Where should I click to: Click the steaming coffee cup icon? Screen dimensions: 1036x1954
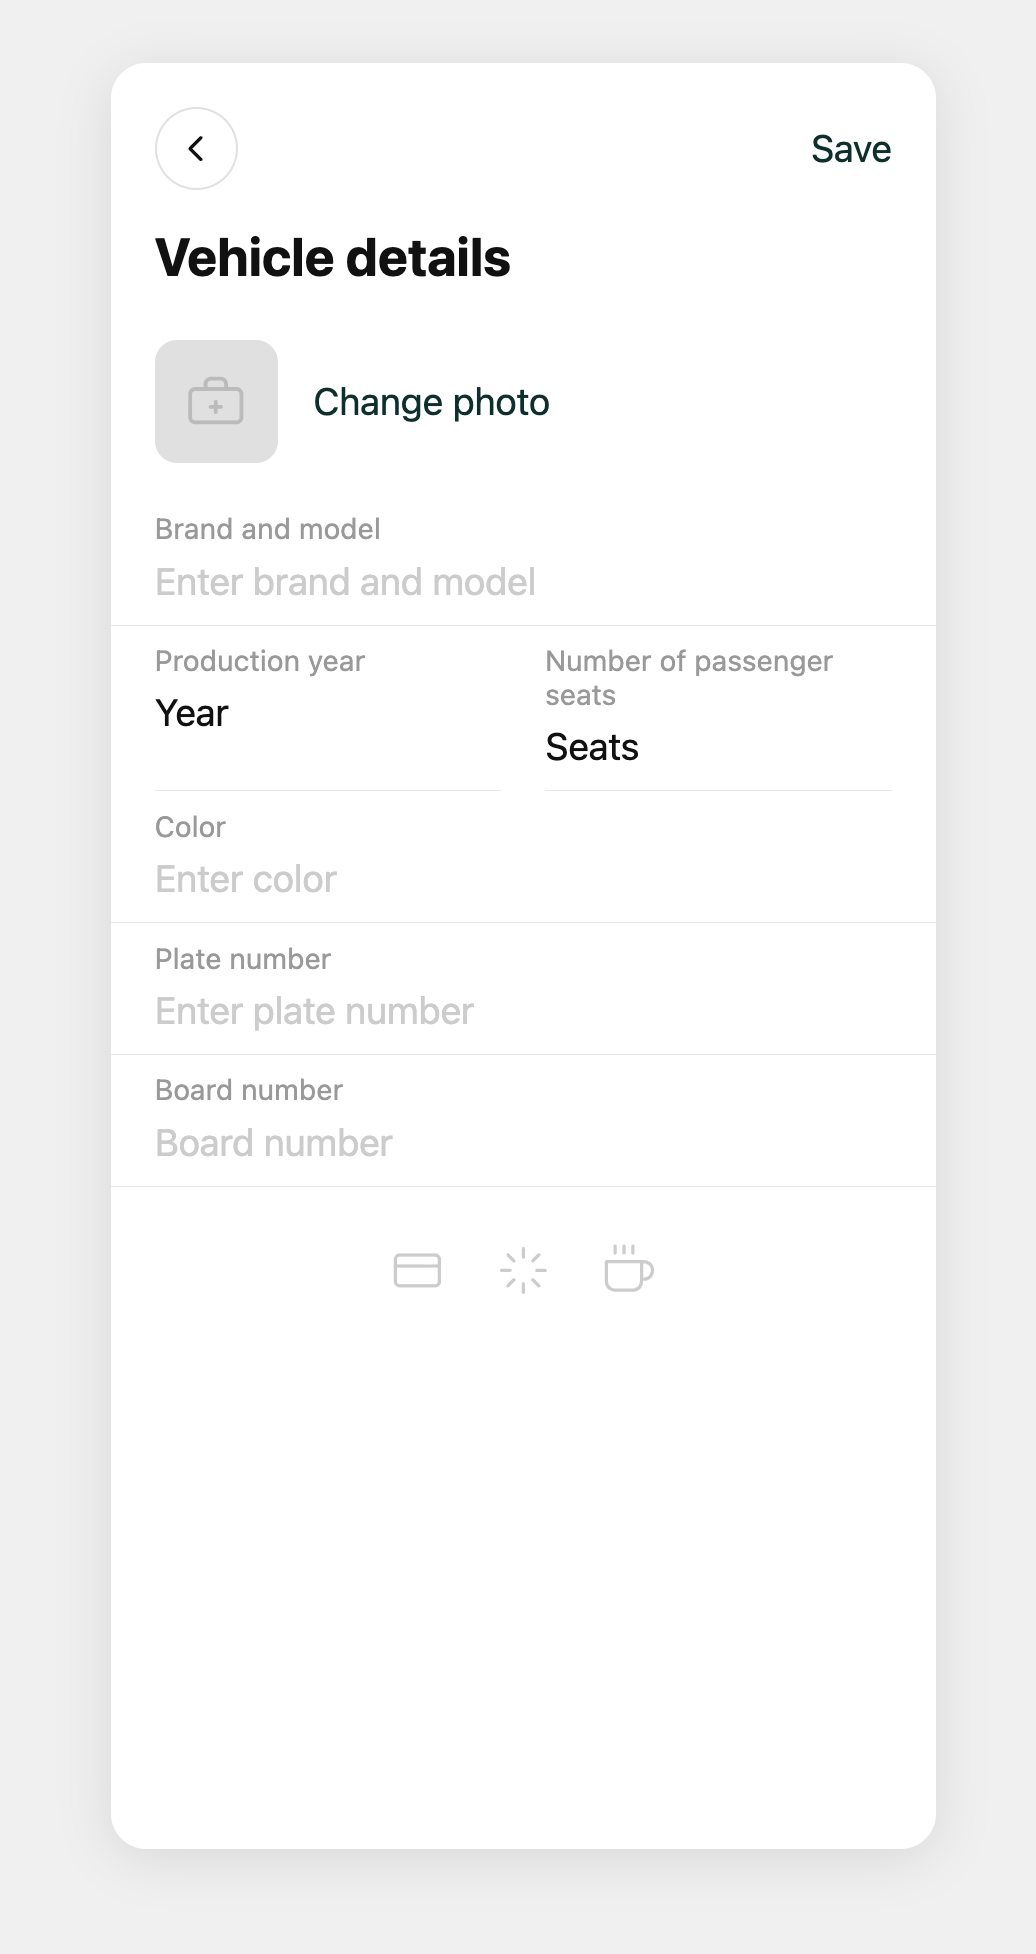629,1268
